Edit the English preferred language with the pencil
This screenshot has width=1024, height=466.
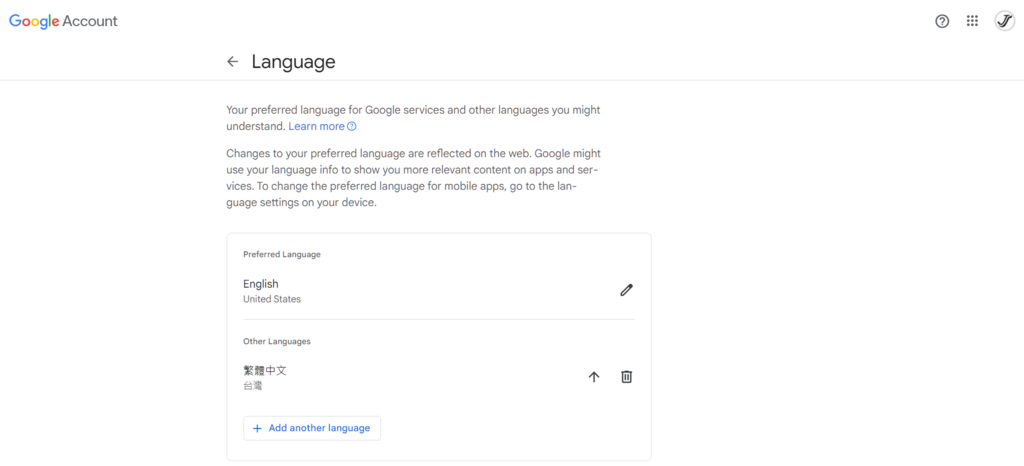coord(627,290)
